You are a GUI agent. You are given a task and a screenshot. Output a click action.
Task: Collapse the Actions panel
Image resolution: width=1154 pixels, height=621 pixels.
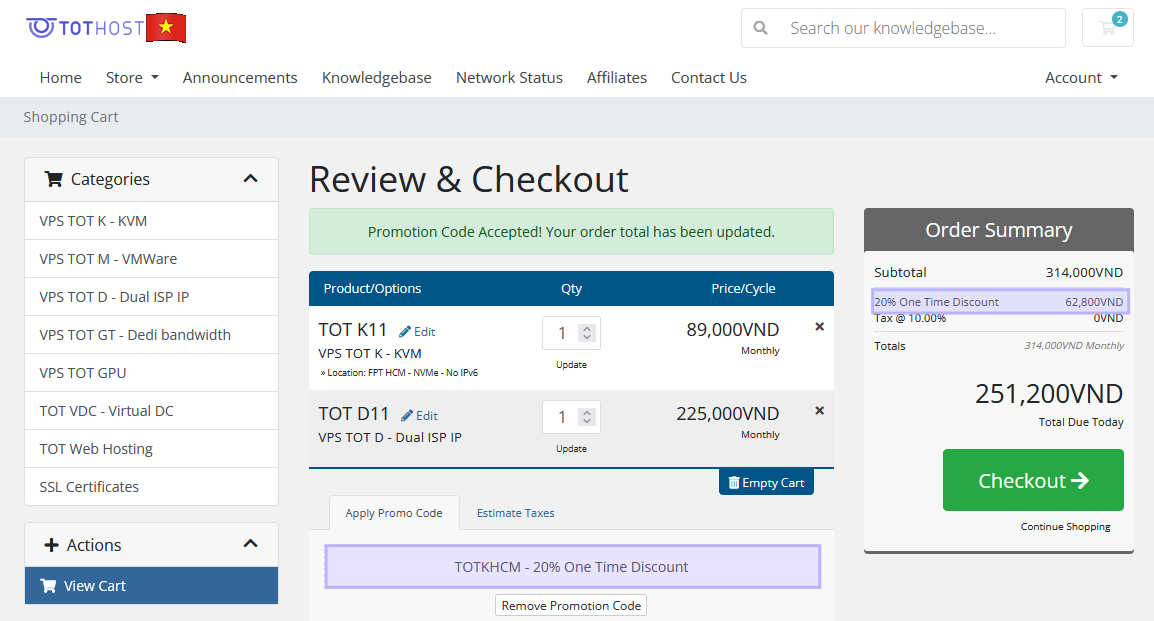pos(250,544)
